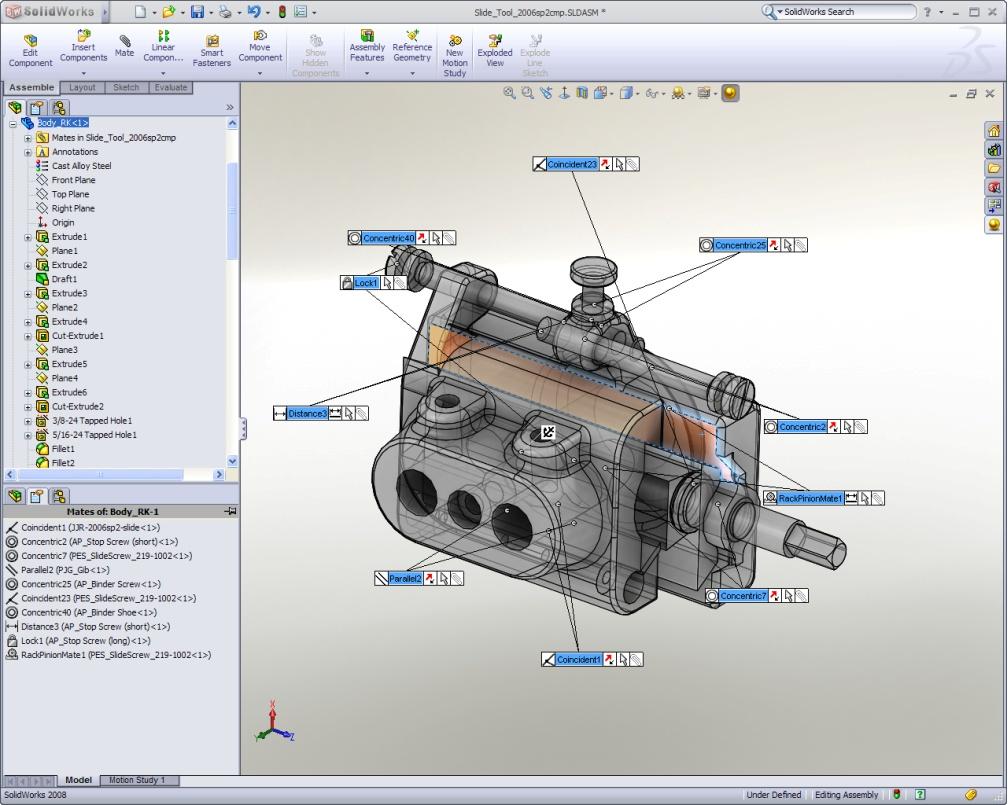Open the Motion Study 1 tab

[x=137, y=780]
